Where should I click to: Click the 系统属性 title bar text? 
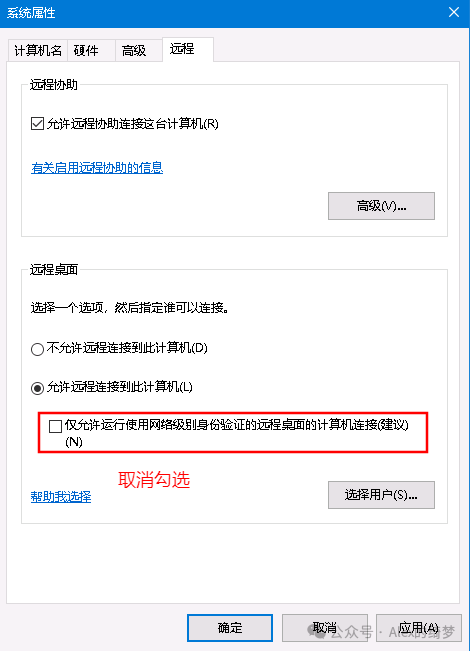point(31,13)
